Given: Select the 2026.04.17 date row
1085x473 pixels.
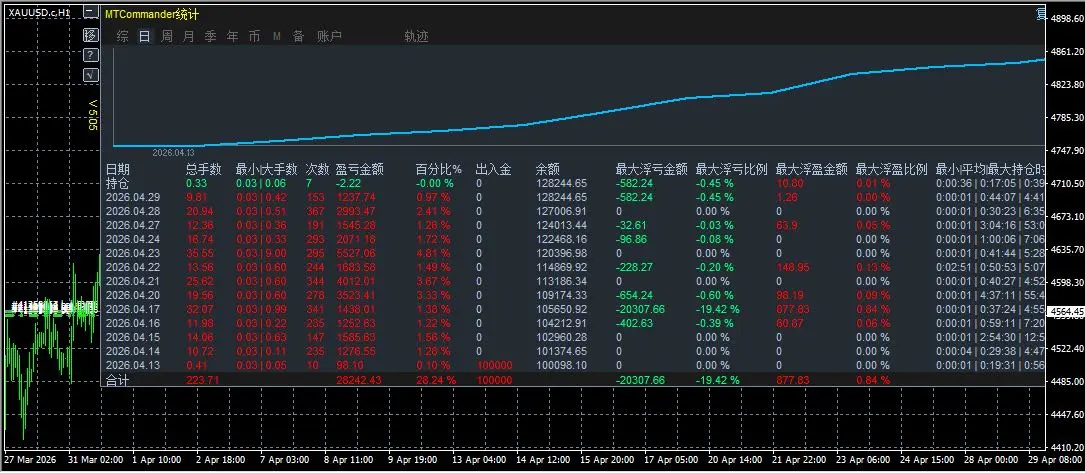Looking at the screenshot, I should pos(133,309).
